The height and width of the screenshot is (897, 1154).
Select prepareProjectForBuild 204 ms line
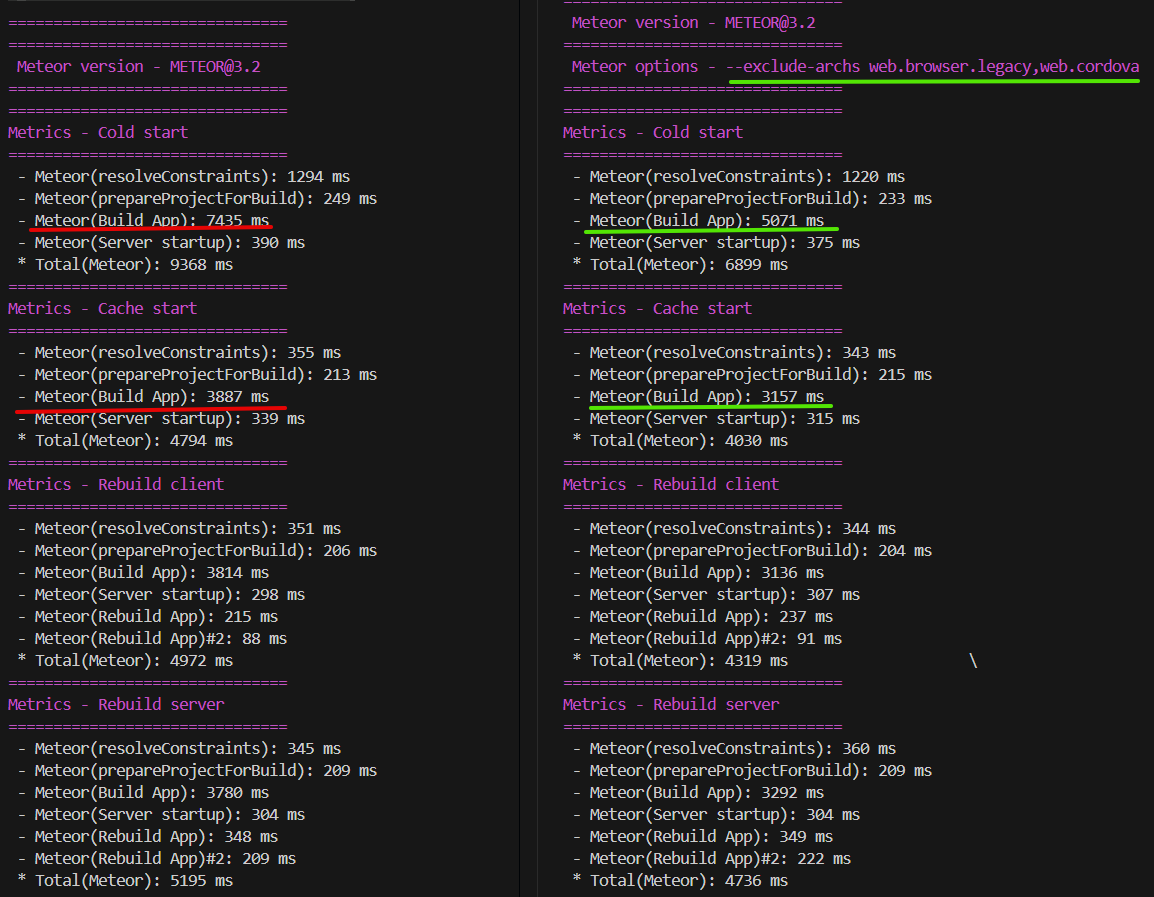752,550
